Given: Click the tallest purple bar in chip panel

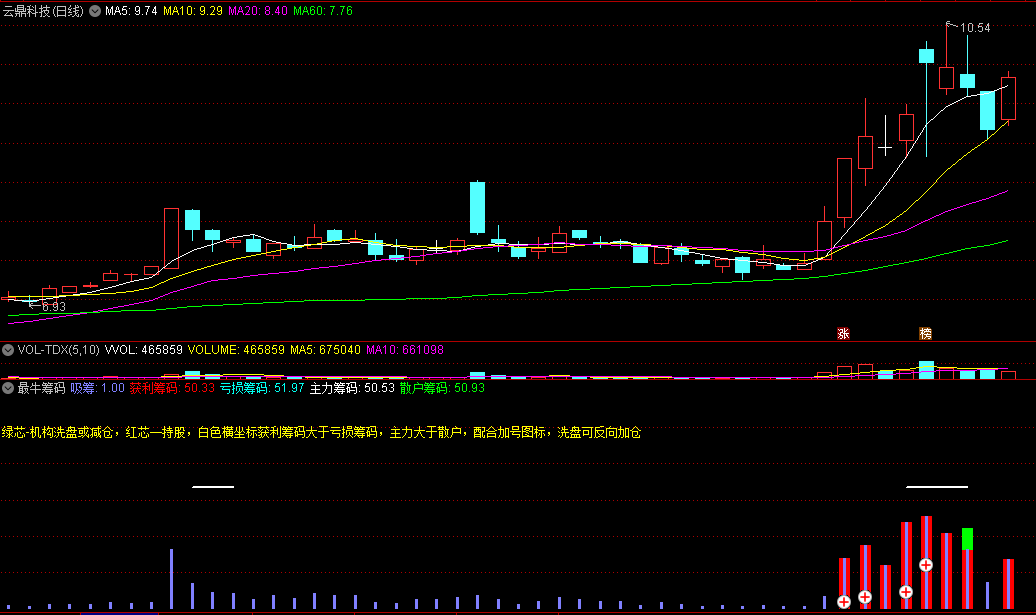Looking at the screenshot, I should (x=172, y=579).
